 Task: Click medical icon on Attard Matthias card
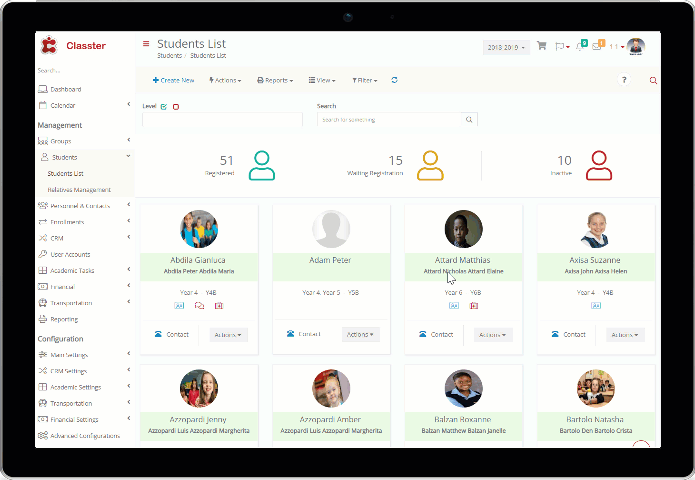coord(474,305)
